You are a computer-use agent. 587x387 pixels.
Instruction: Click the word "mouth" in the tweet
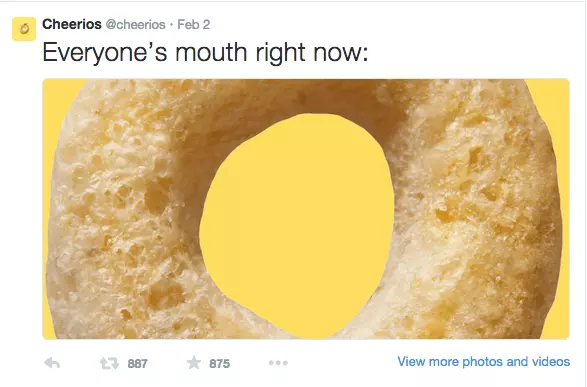(211, 52)
